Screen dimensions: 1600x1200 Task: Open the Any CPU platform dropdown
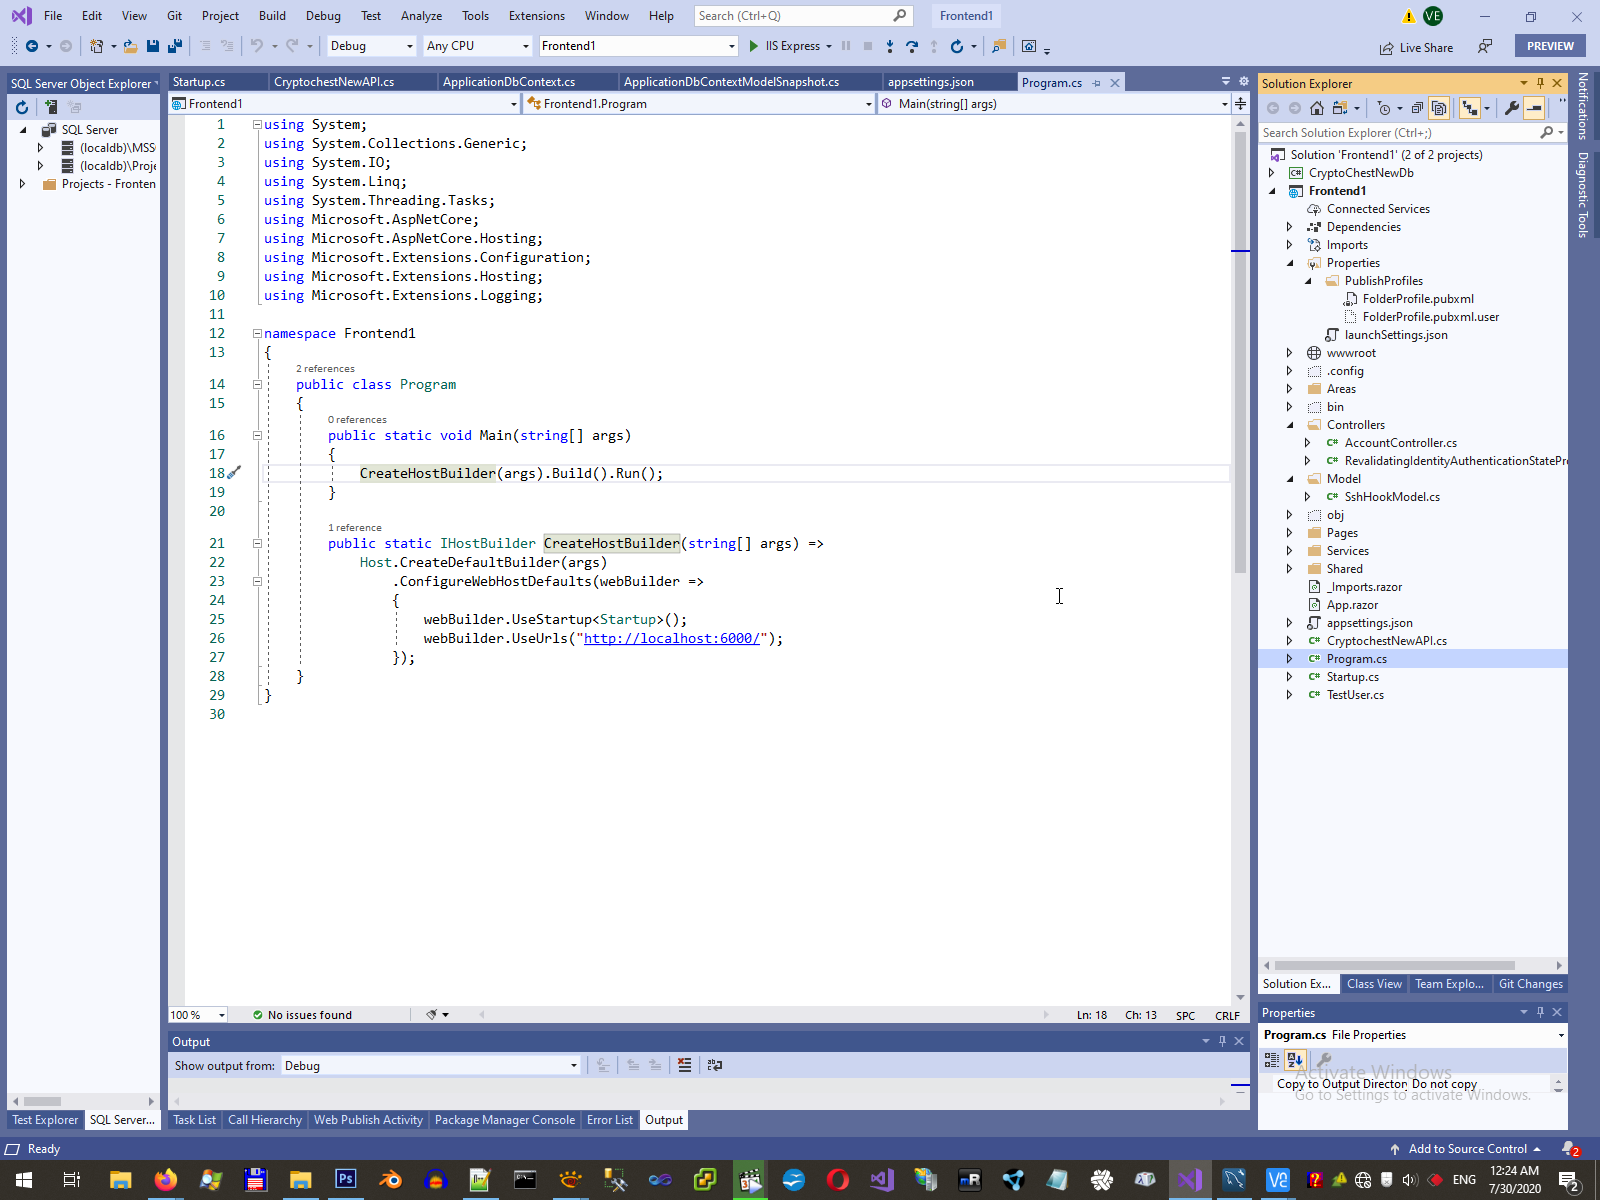477,46
